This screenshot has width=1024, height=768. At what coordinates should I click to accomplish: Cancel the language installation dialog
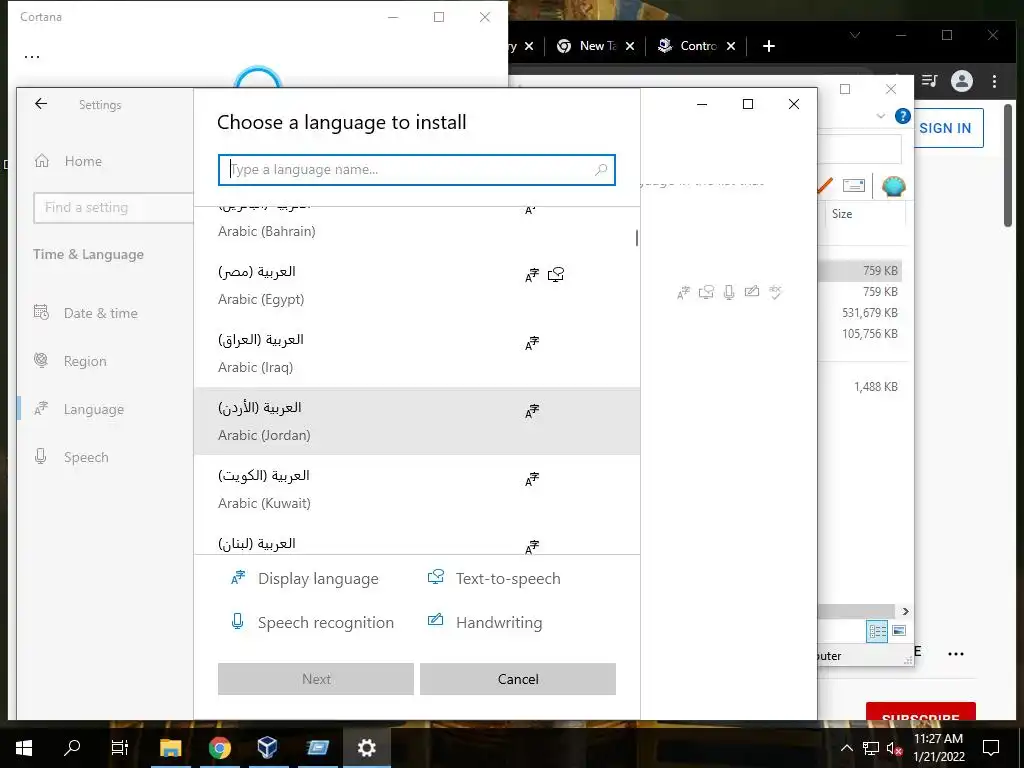tap(518, 679)
